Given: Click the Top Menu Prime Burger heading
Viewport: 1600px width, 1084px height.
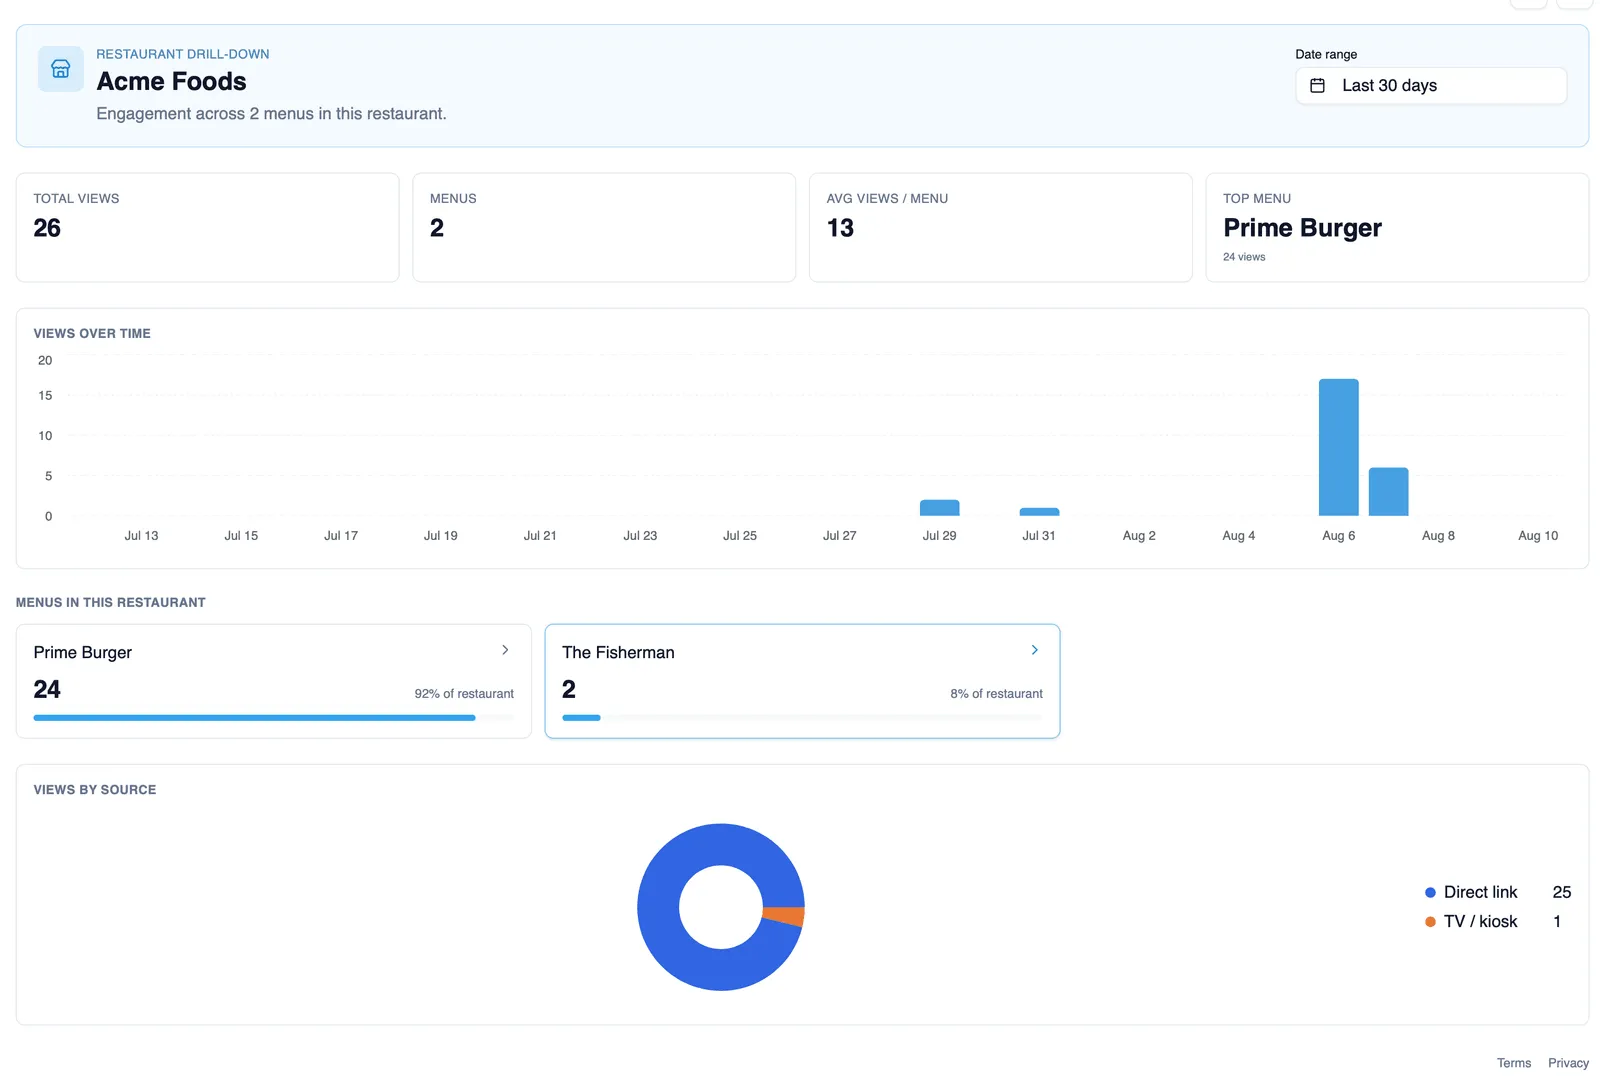Looking at the screenshot, I should point(1302,228).
